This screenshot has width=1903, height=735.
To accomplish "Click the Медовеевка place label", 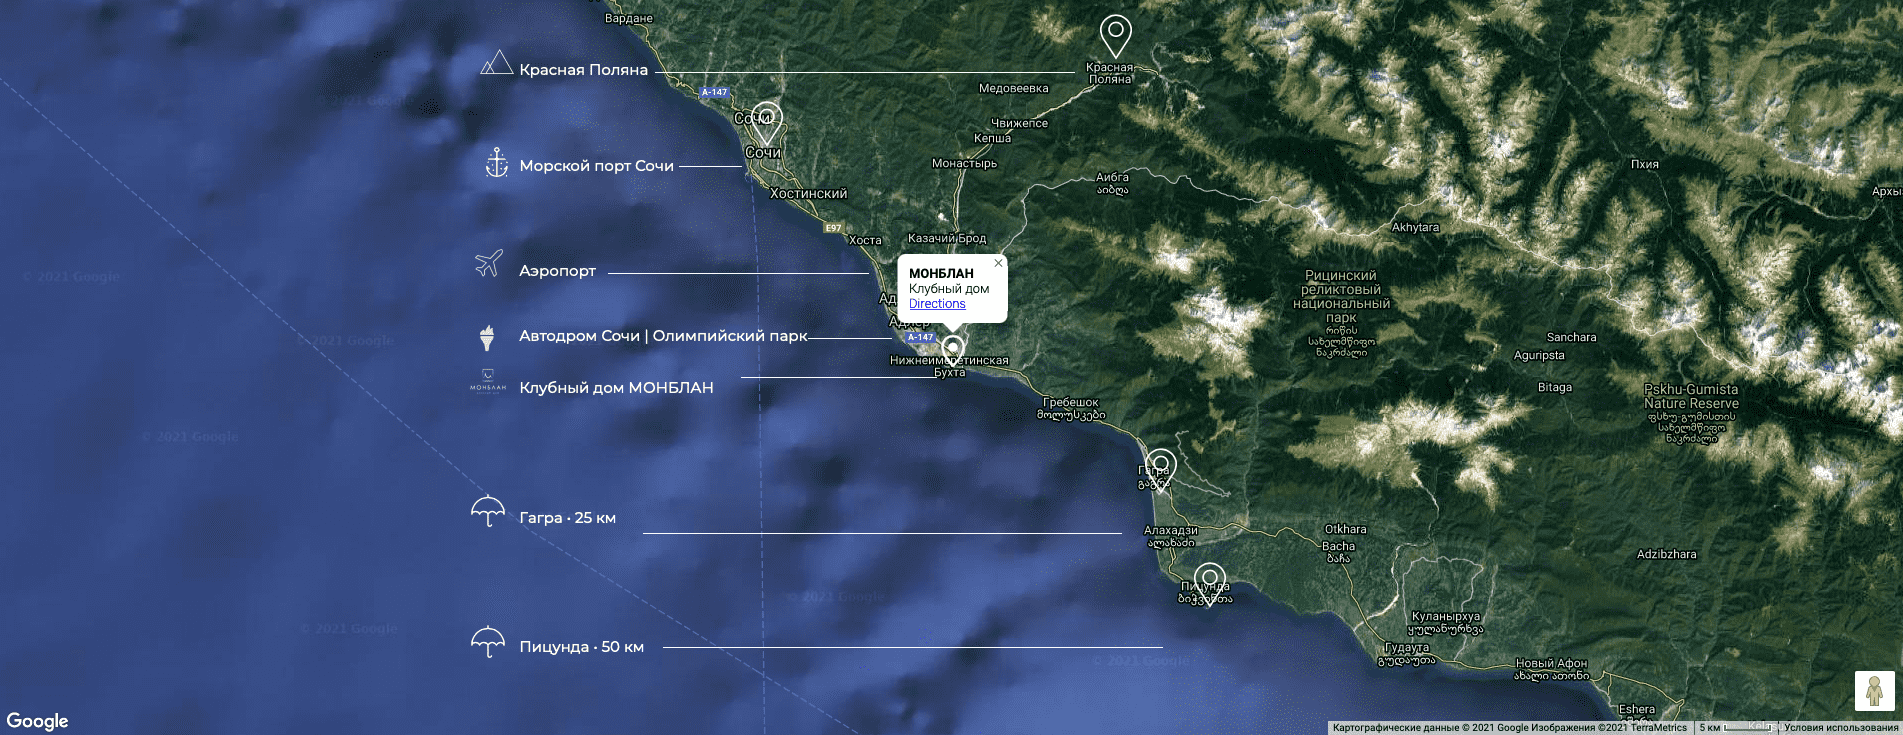I will [x=1014, y=88].
